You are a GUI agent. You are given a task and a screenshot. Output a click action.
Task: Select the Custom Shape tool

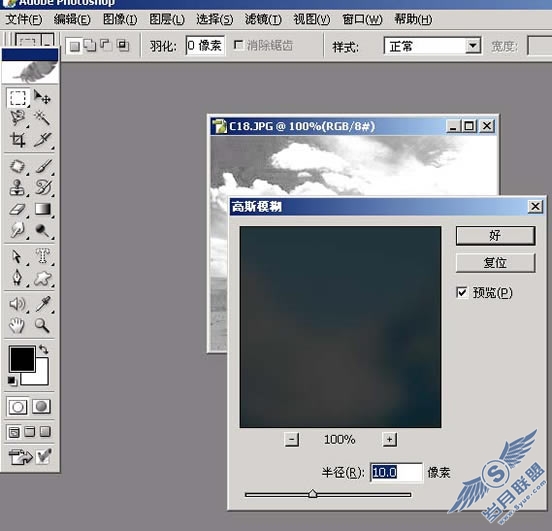pos(42,278)
